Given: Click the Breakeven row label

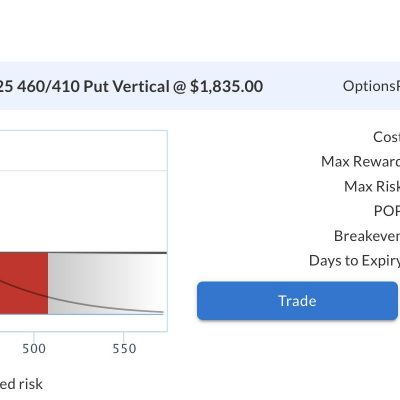Looking at the screenshot, I should click(x=367, y=236).
